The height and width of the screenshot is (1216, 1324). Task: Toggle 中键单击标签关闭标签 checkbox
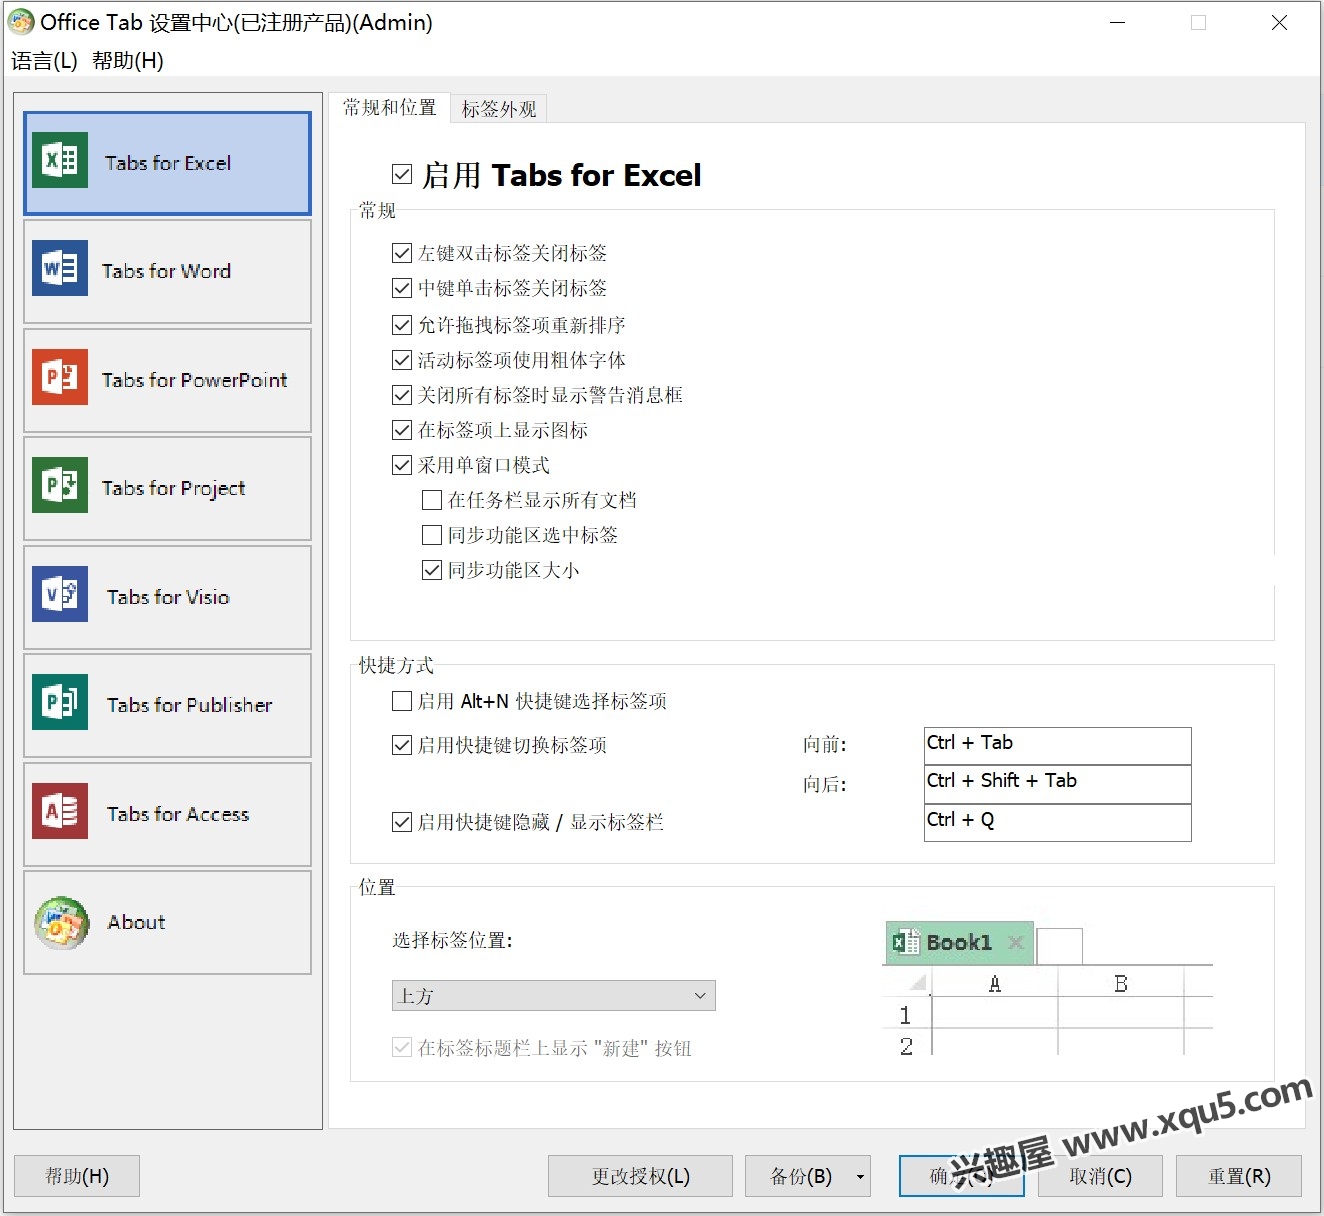[x=402, y=288]
